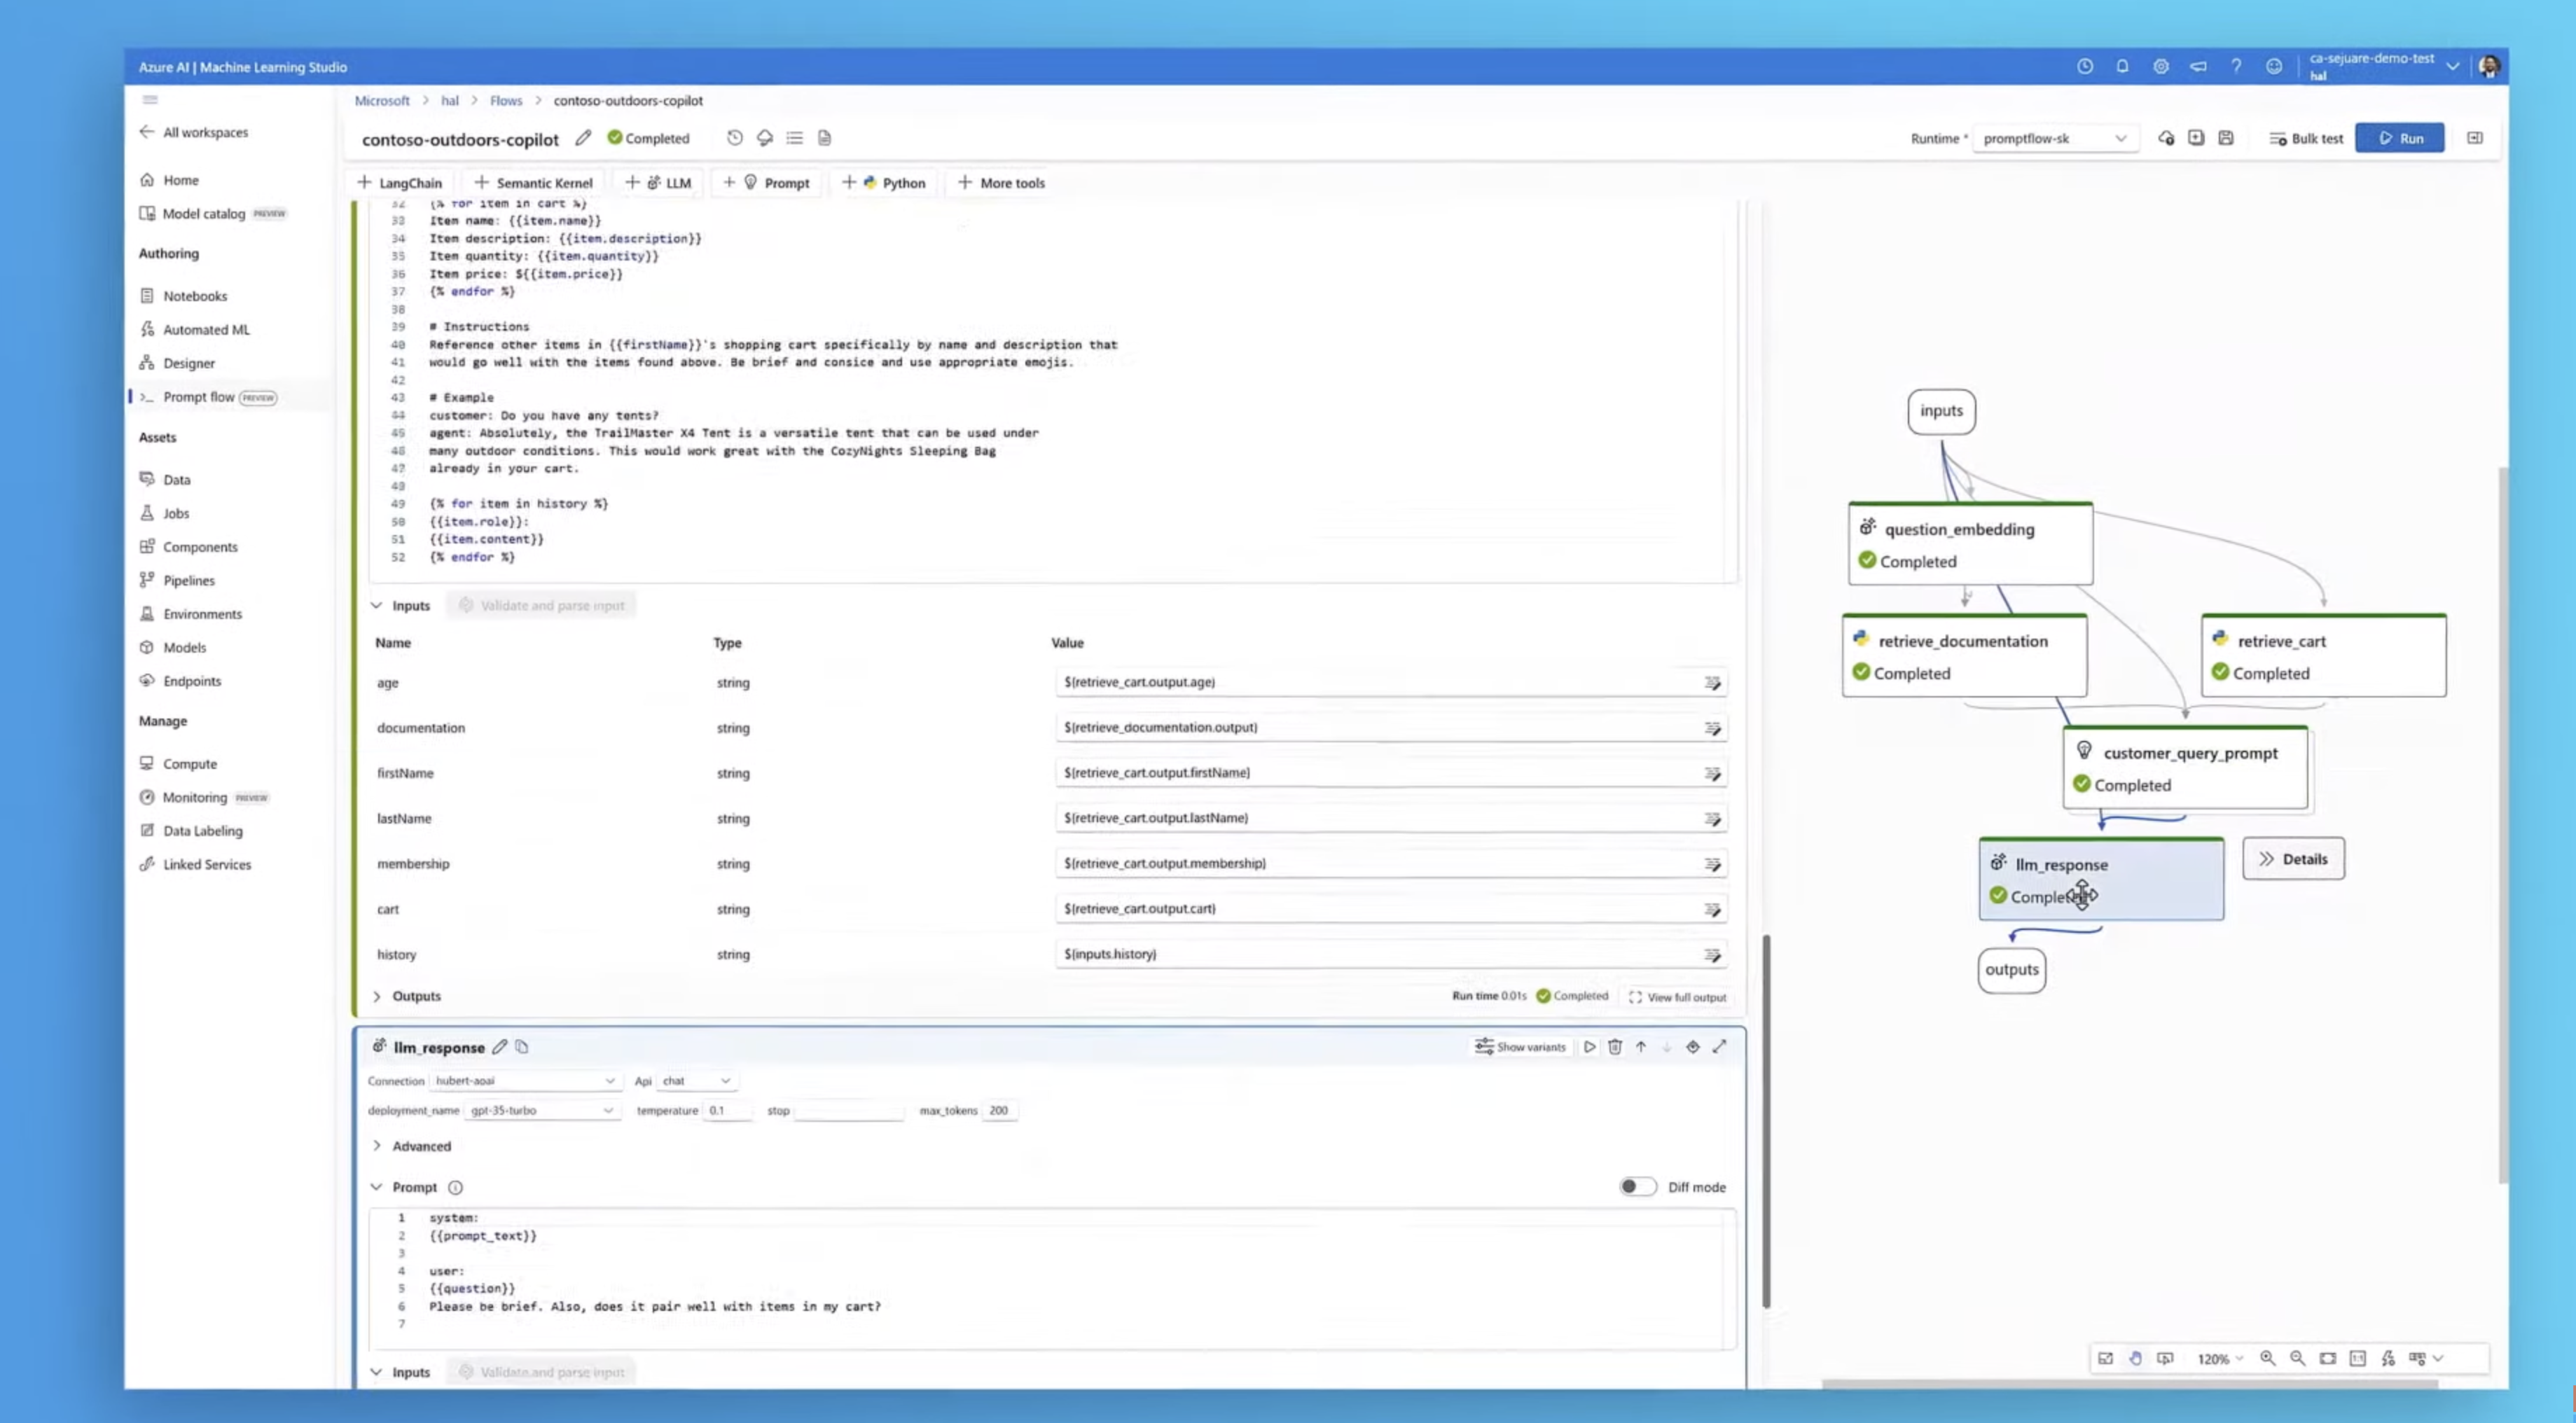Viewport: 2576px width, 1423px height.
Task: Edit flow name with pencil icon
Action: point(583,138)
